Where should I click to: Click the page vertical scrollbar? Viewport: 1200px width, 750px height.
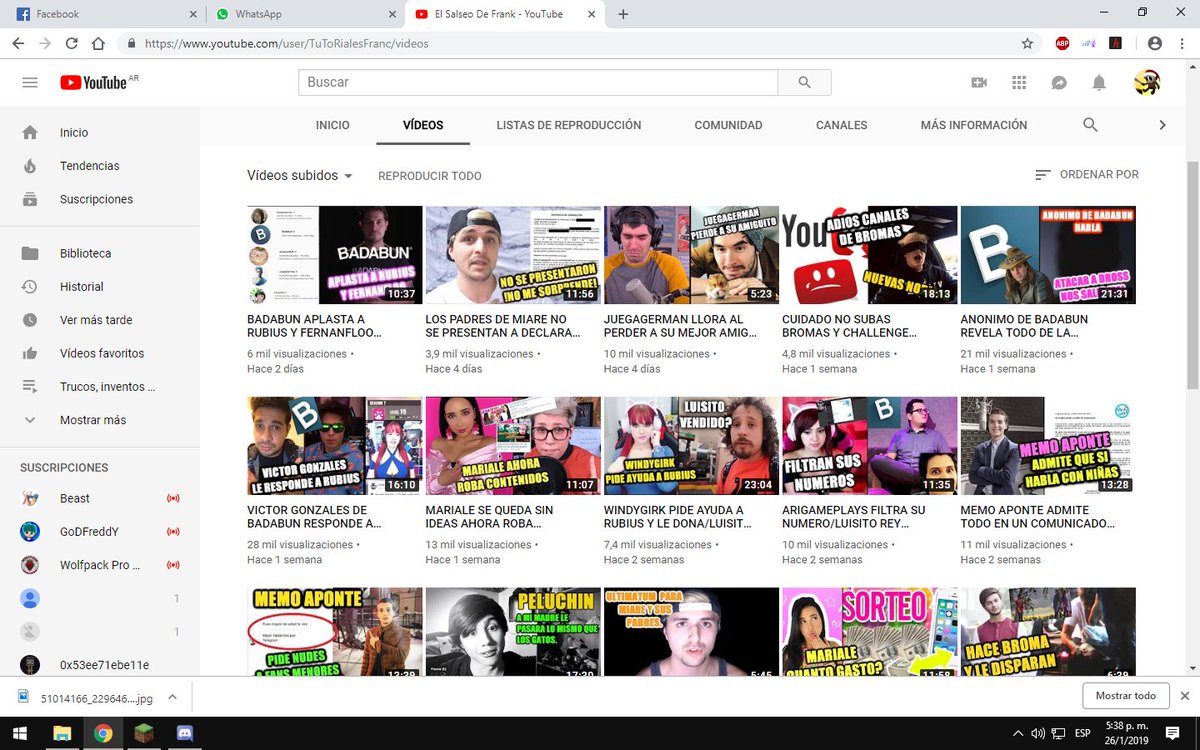[x=1192, y=275]
